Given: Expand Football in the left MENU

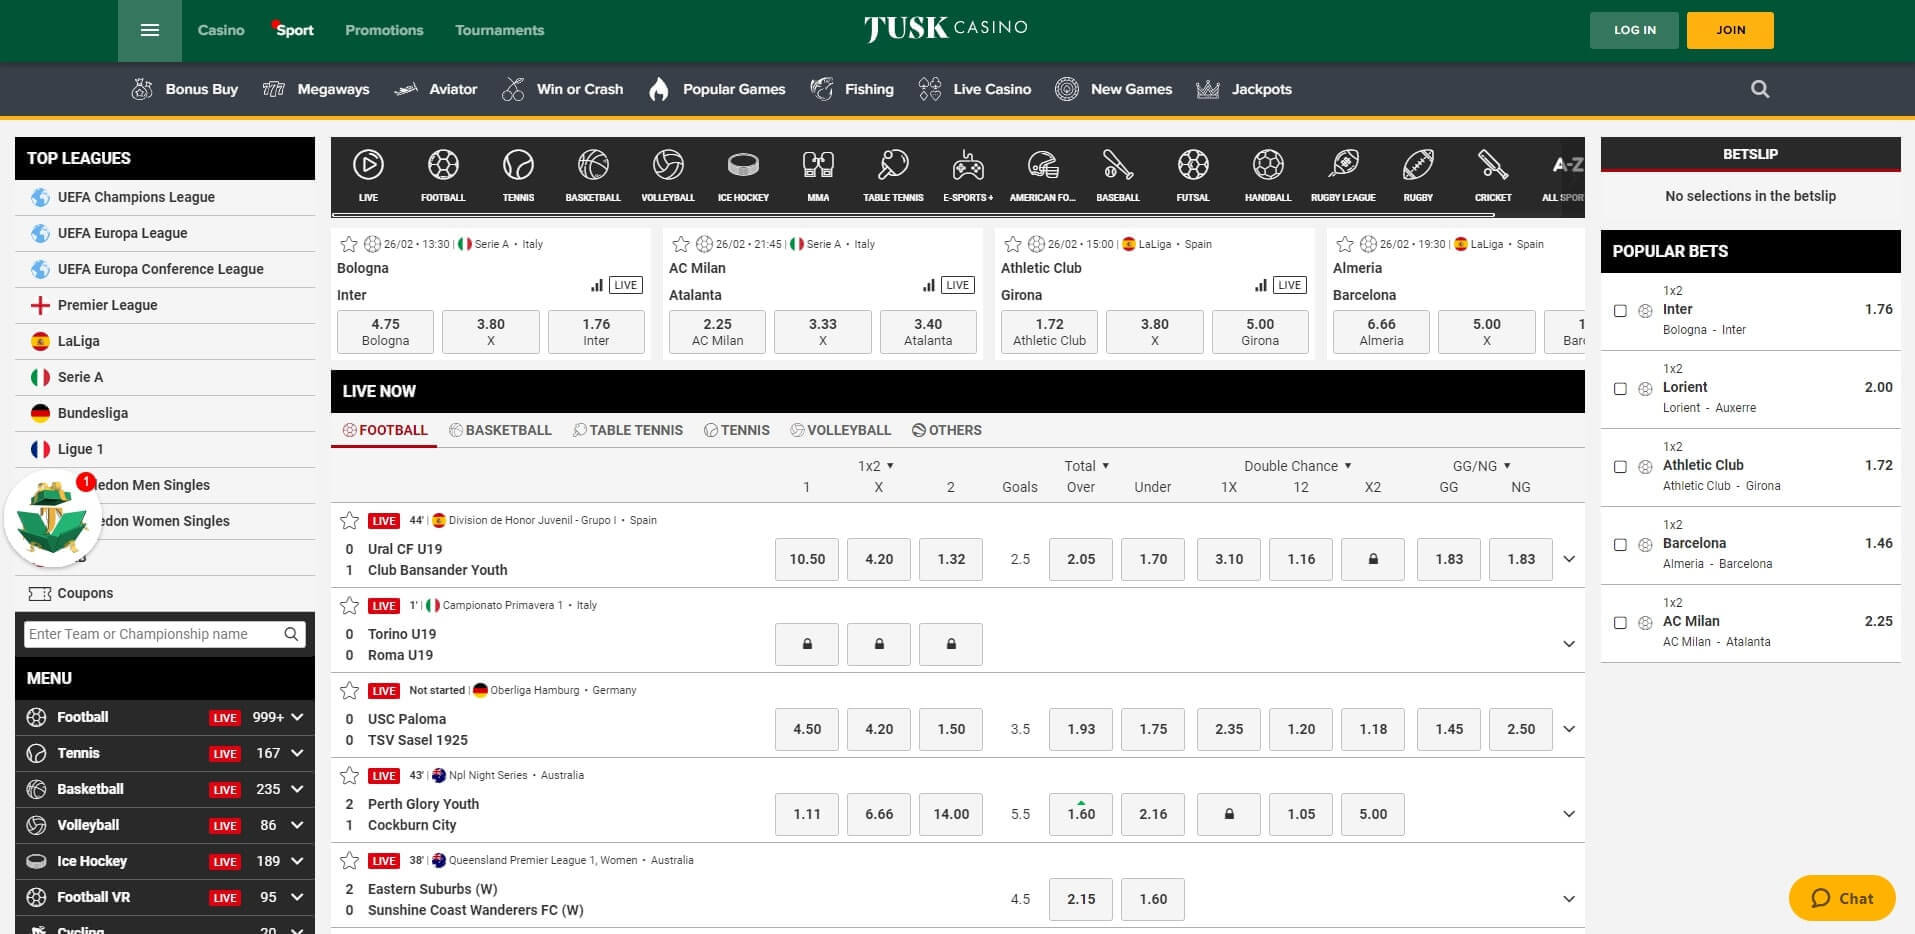Looking at the screenshot, I should tap(294, 717).
